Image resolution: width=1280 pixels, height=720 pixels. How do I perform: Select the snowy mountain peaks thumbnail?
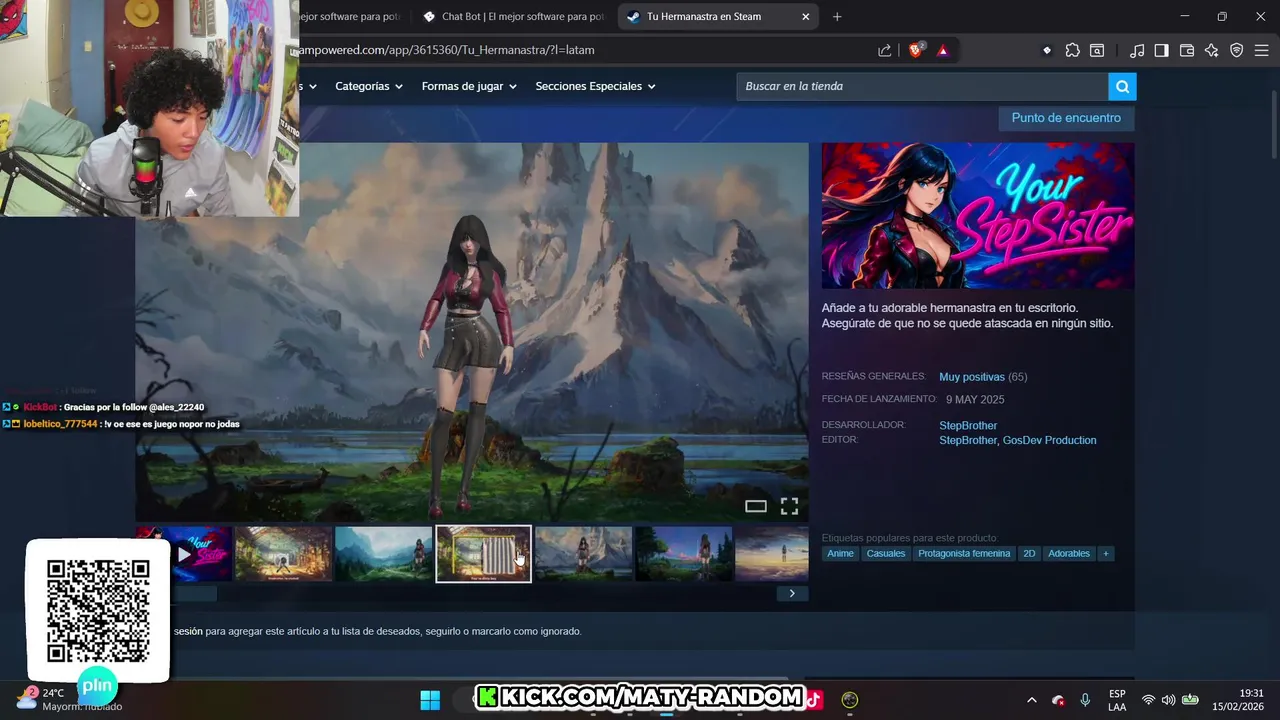point(583,554)
